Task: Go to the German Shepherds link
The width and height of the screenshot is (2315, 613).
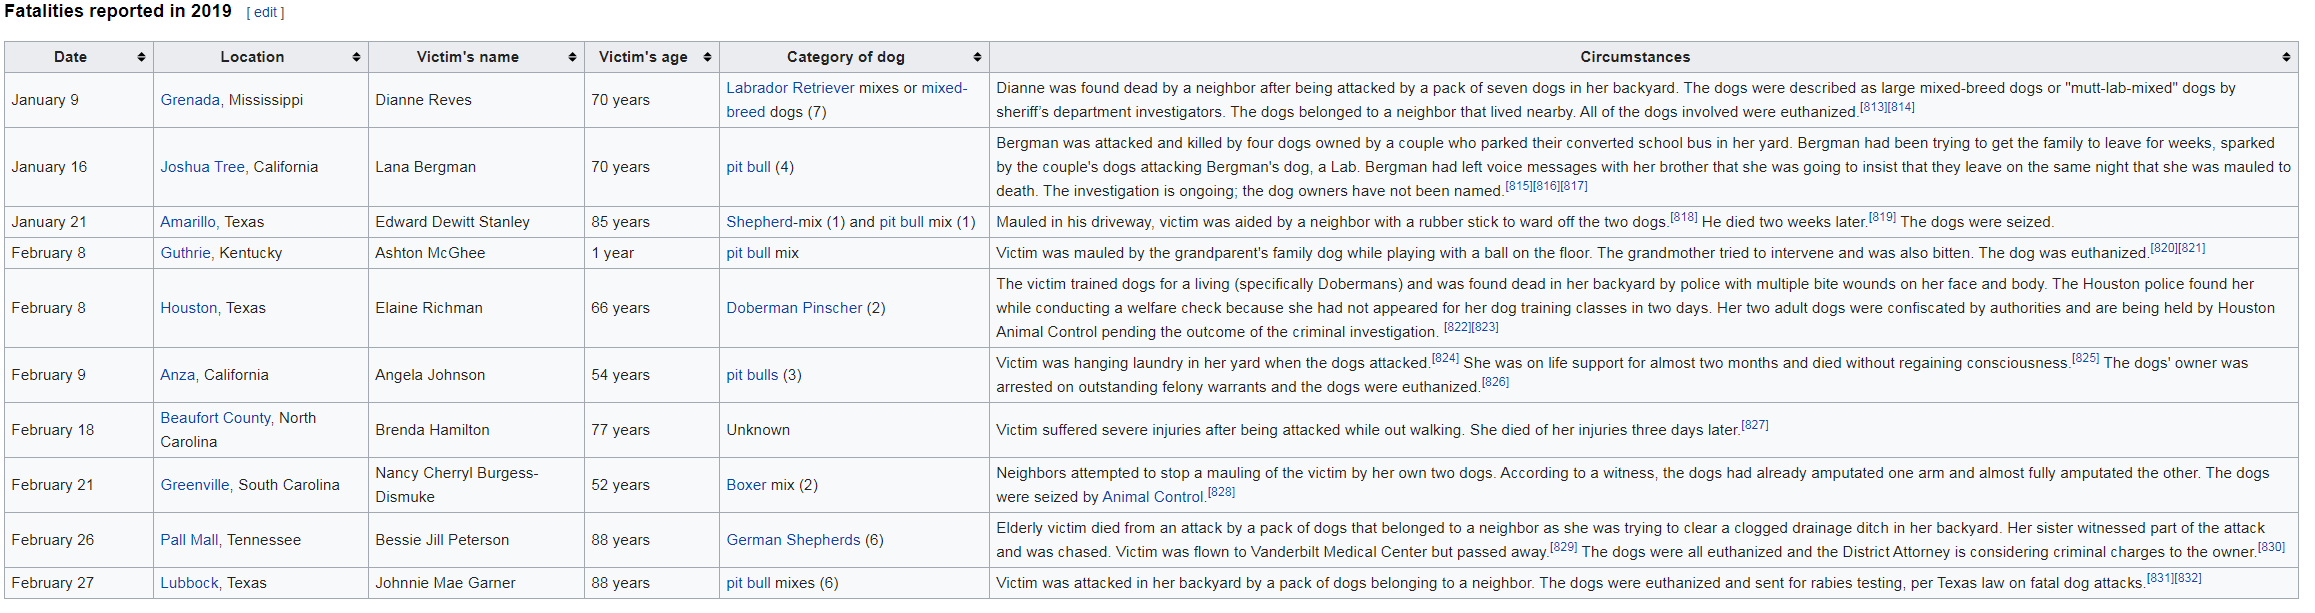Action: [x=793, y=540]
